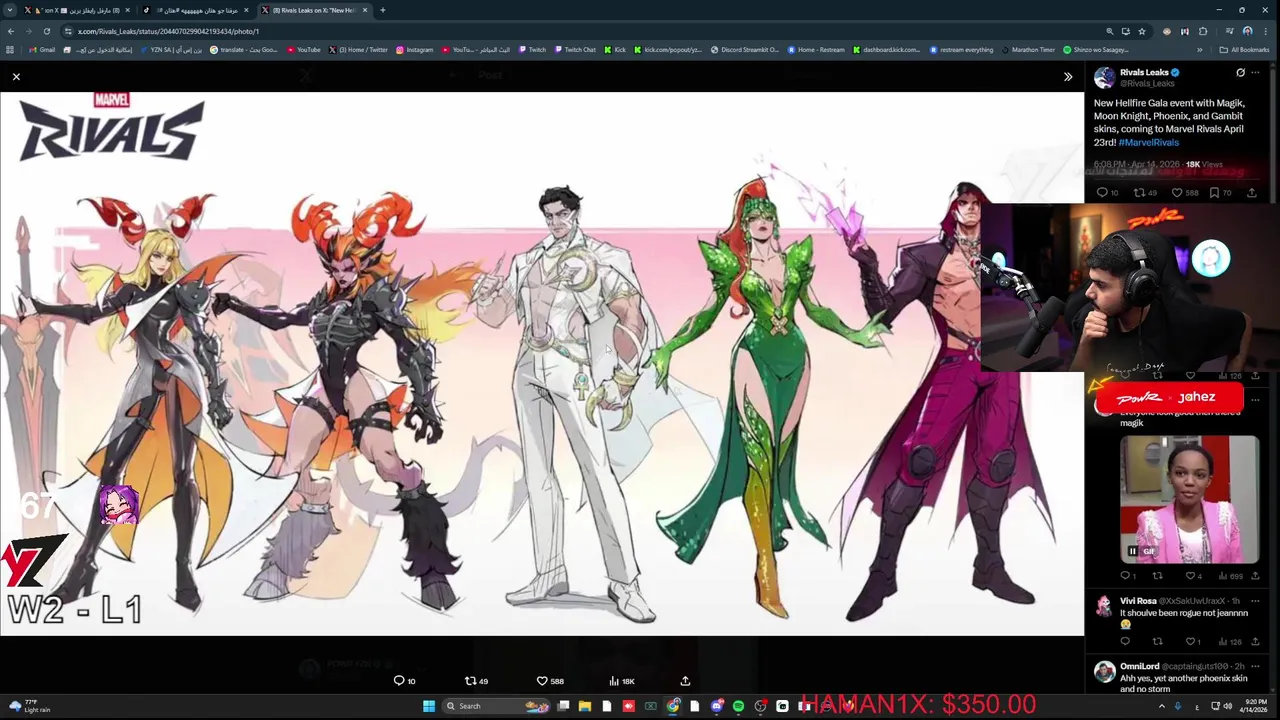Open the Rivals Leaks display name link

(1144, 73)
